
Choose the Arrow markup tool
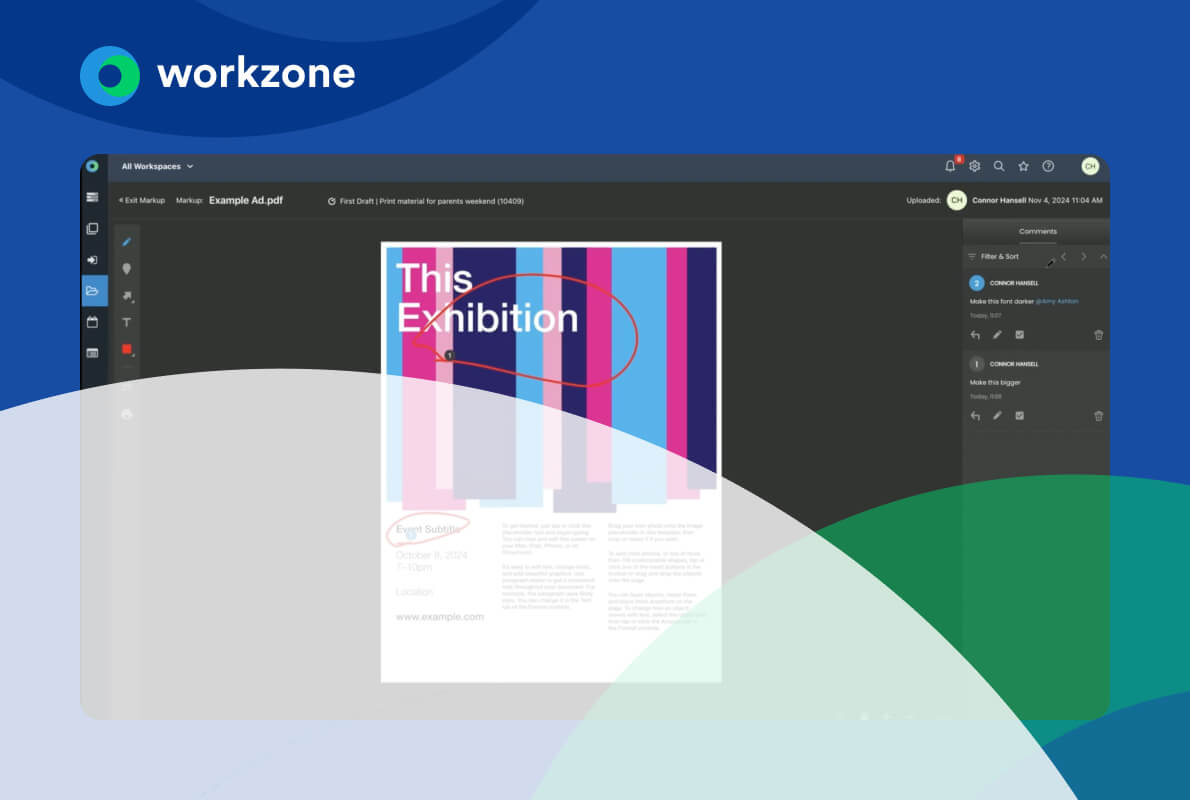[126, 295]
